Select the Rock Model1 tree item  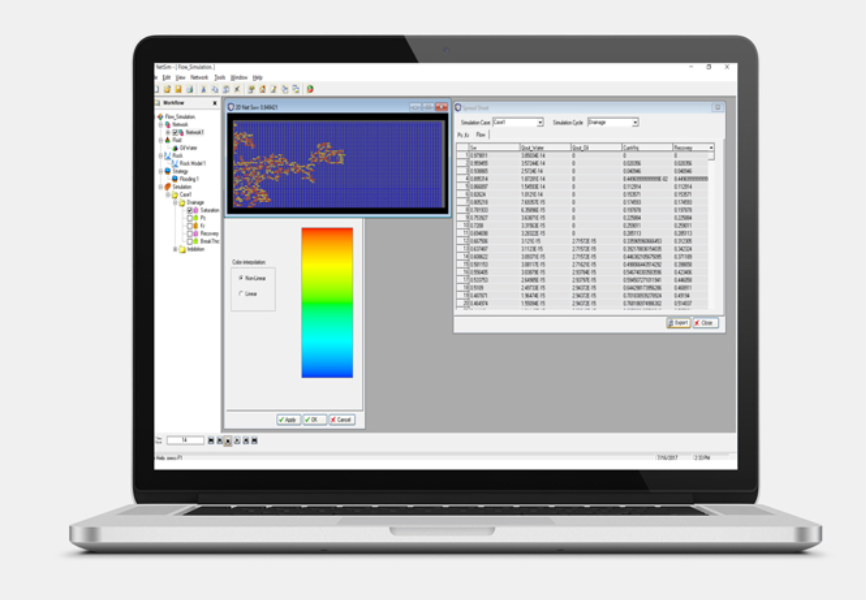(192, 164)
